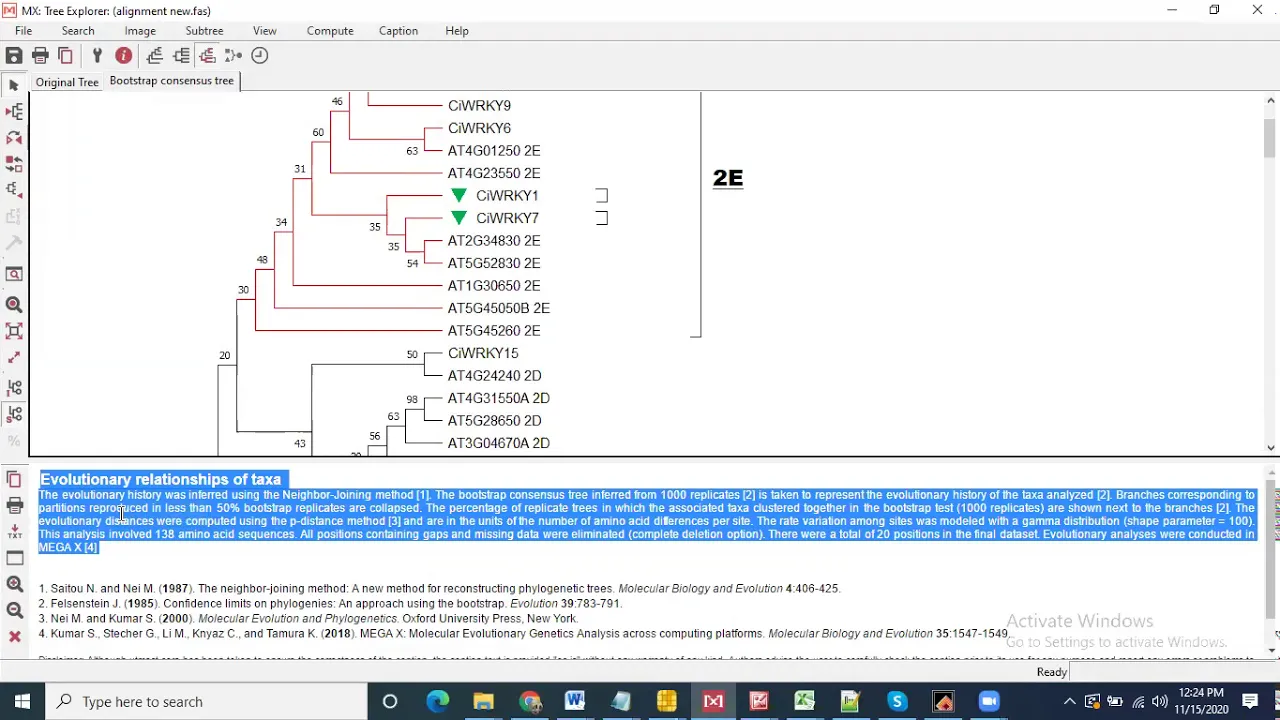Click the taxon label CiWRKY1
Viewport: 1280px width, 720px height.
pos(507,196)
